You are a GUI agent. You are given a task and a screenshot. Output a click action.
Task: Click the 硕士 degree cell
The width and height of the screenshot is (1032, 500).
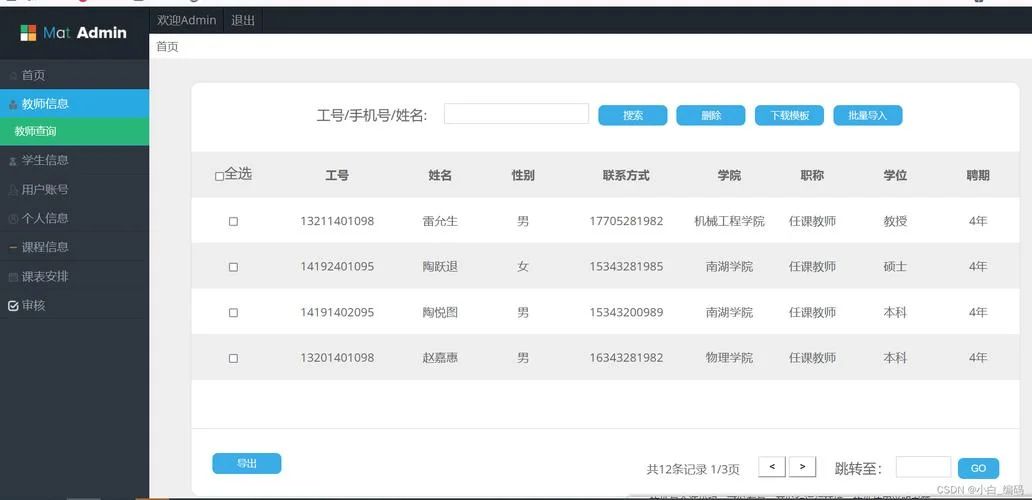(x=895, y=267)
